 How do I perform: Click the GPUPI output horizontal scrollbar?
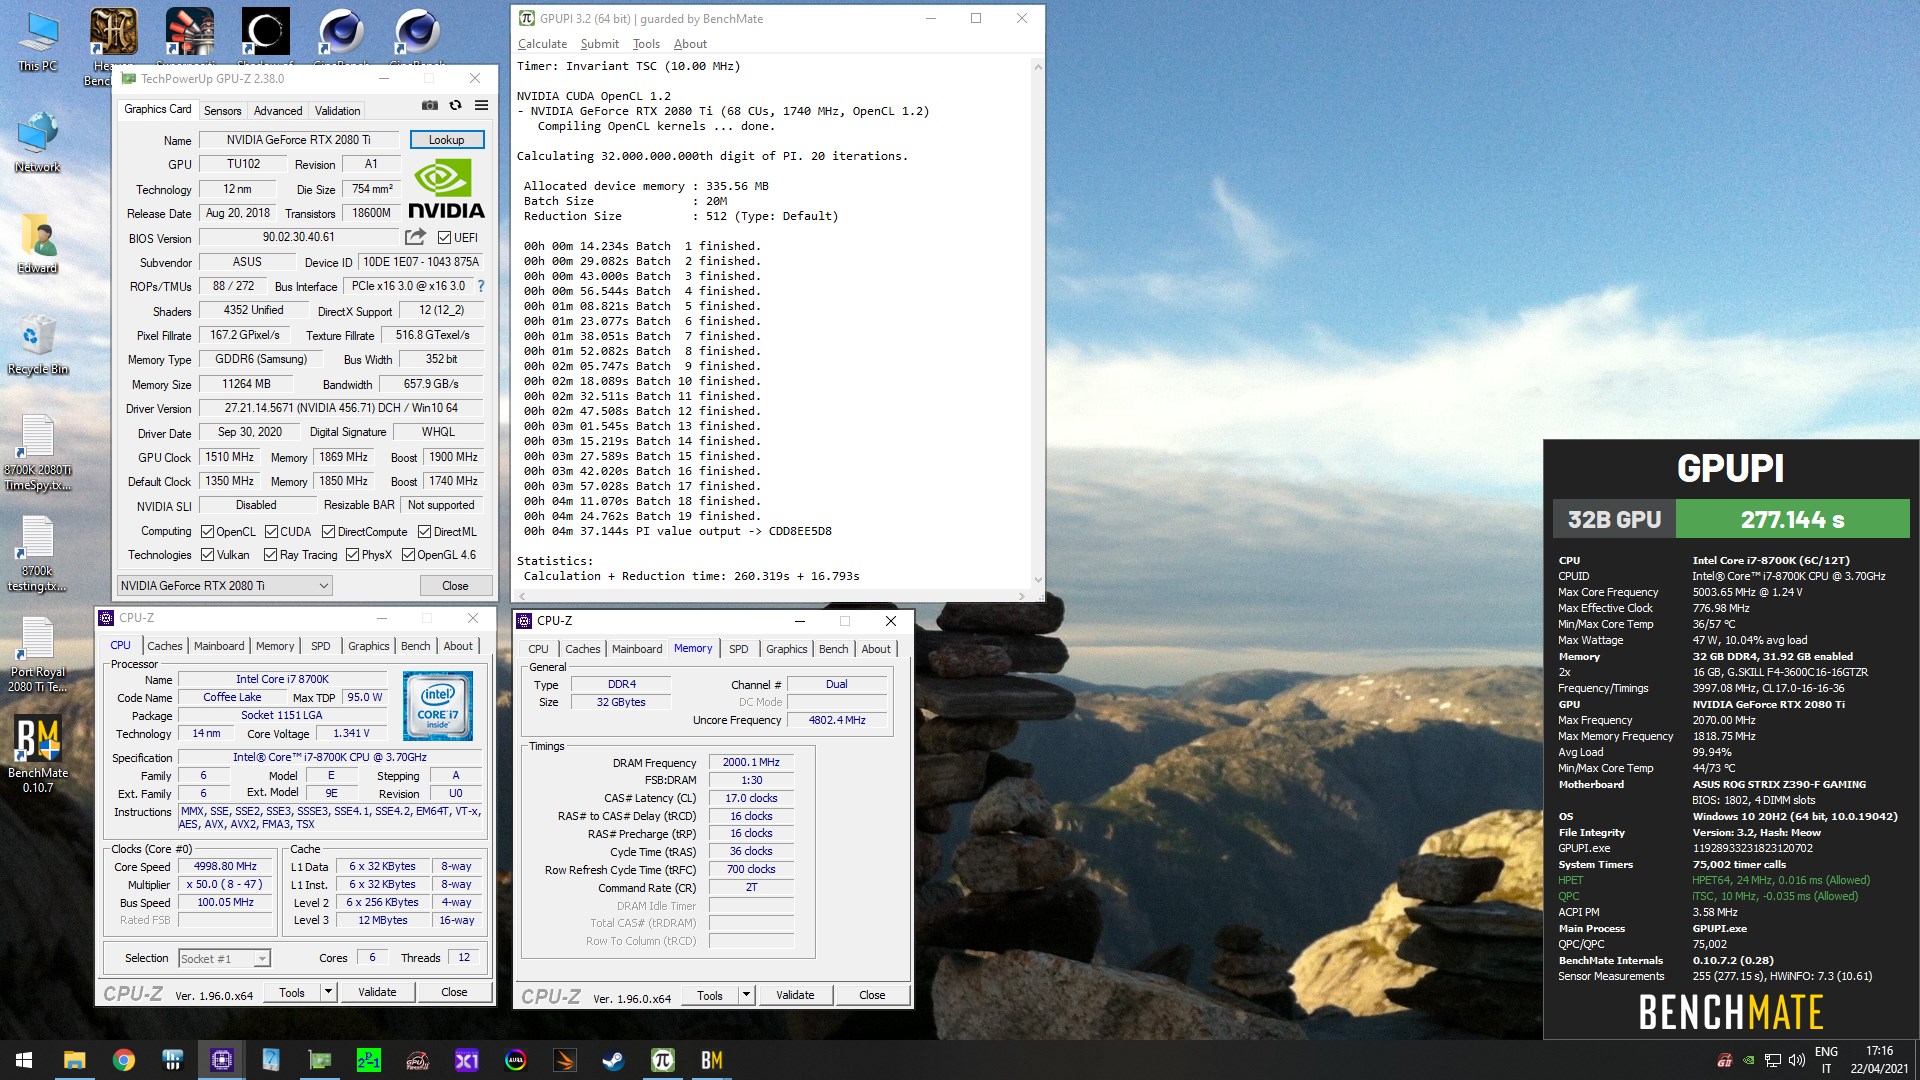(x=773, y=596)
